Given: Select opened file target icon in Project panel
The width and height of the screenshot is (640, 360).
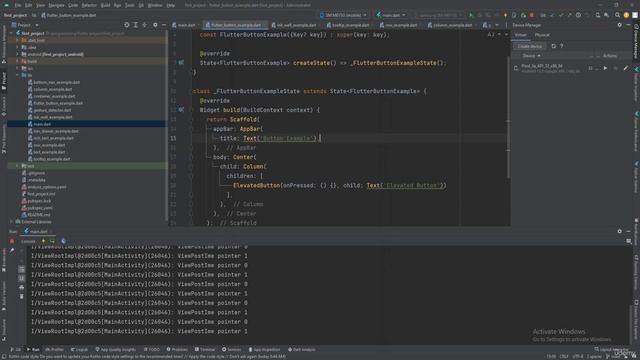Looking at the screenshot, I should (127, 25).
